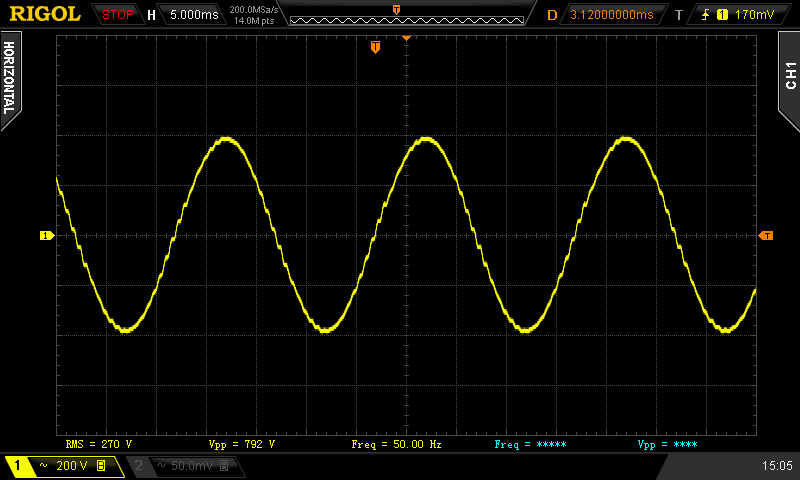Click the 15:05 clock display
This screenshot has width=800, height=480.
point(776,466)
